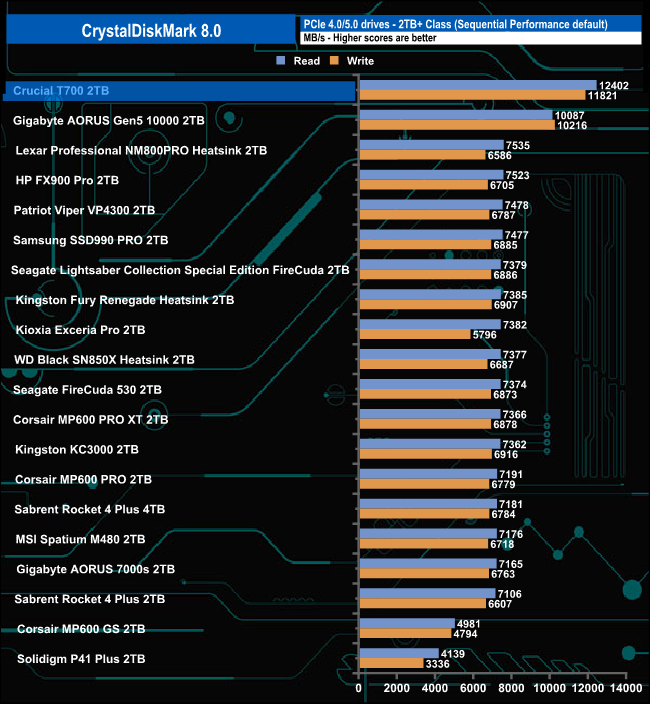Select Solidigm P41 Plus 2TB label

[x=81, y=659]
